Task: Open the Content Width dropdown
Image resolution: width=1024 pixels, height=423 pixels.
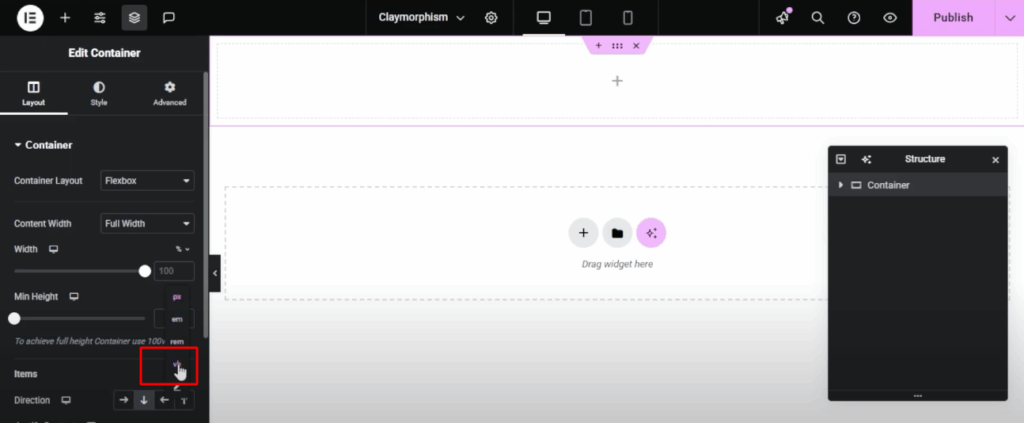Action: (147, 223)
